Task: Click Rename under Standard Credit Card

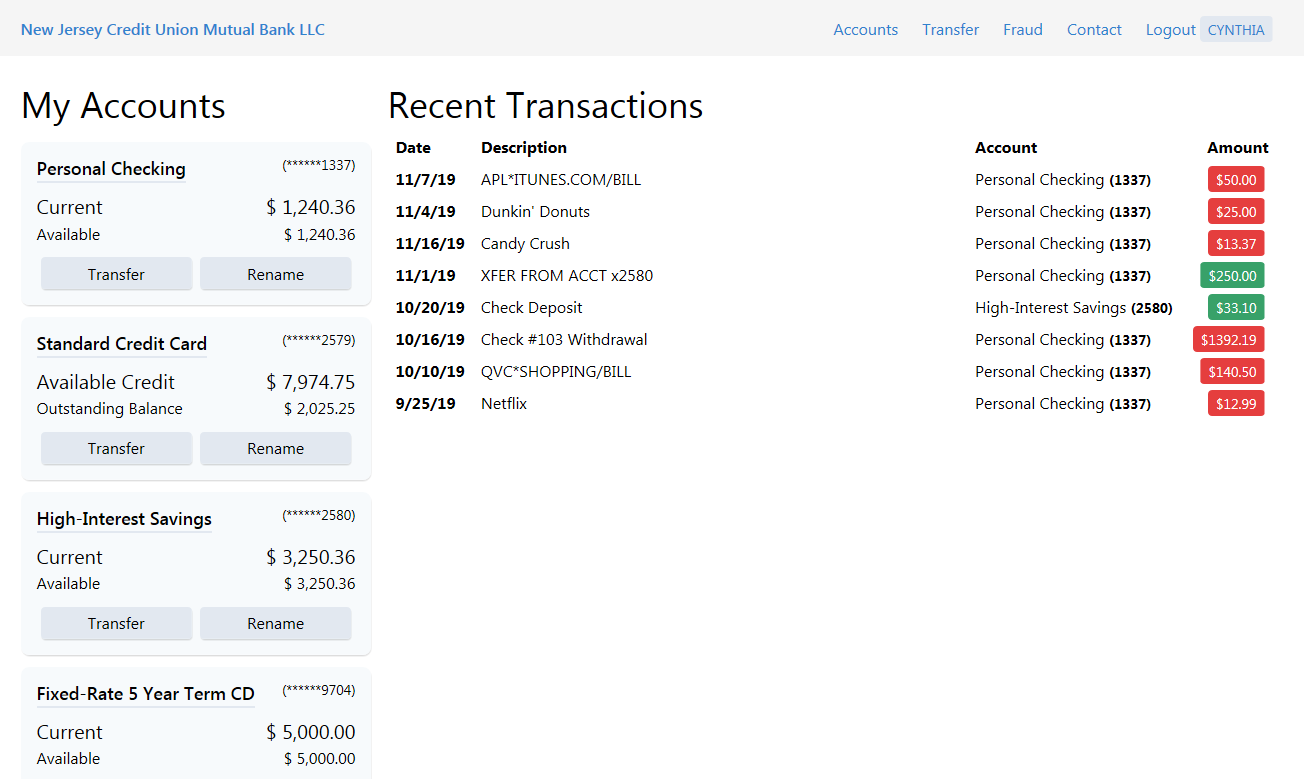Action: (276, 448)
